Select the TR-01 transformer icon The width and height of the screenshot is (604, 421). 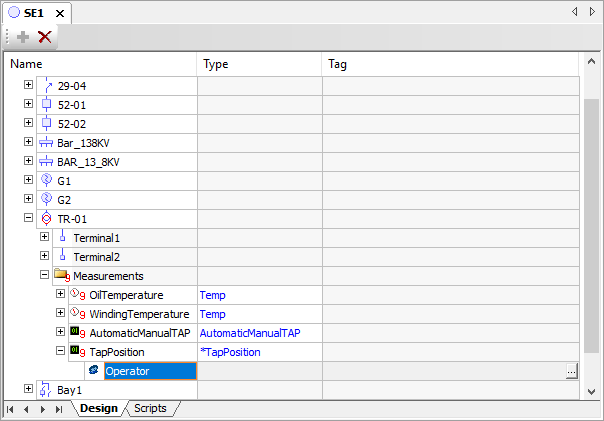coord(46,219)
